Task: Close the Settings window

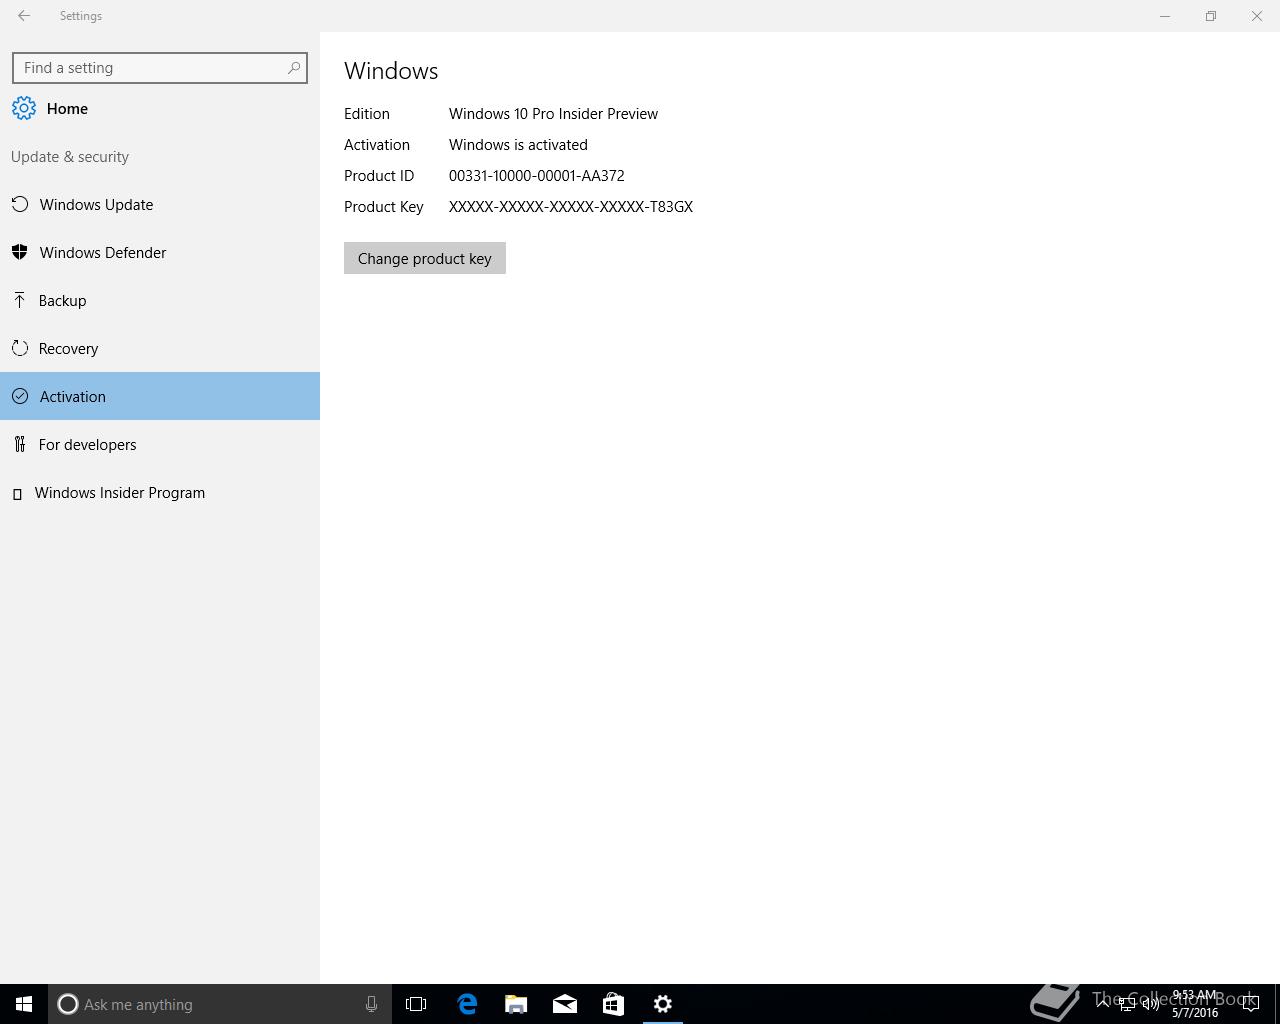Action: [1257, 16]
